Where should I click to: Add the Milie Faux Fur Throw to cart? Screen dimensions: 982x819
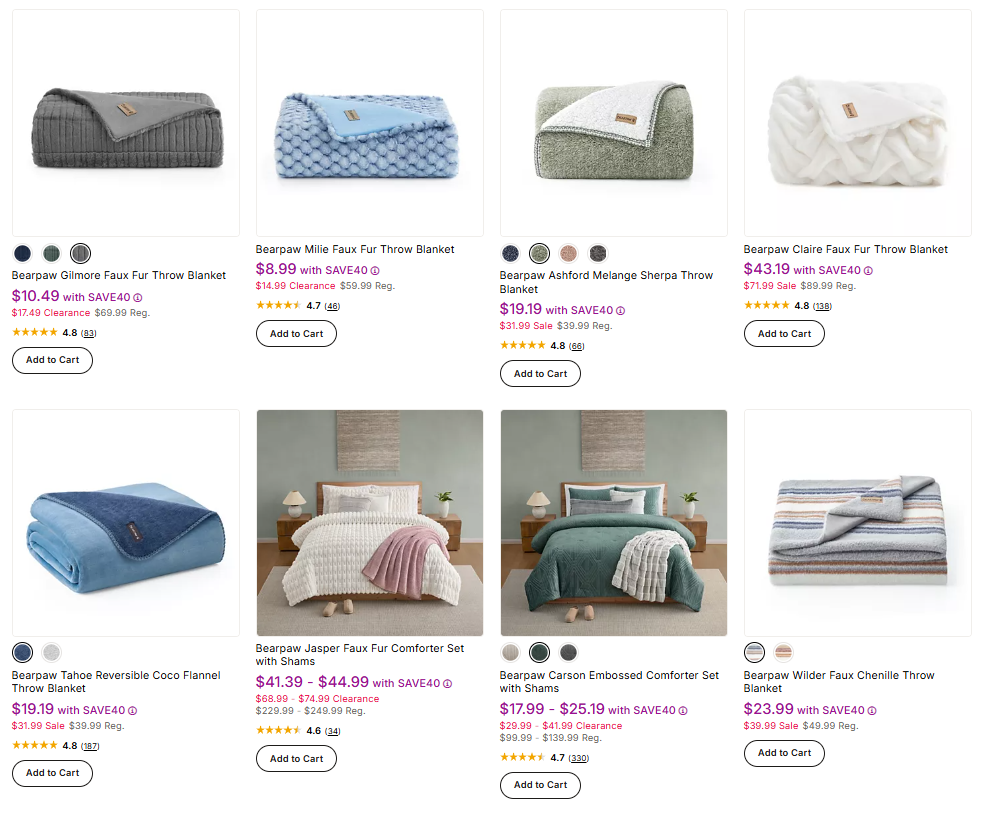pyautogui.click(x=296, y=333)
